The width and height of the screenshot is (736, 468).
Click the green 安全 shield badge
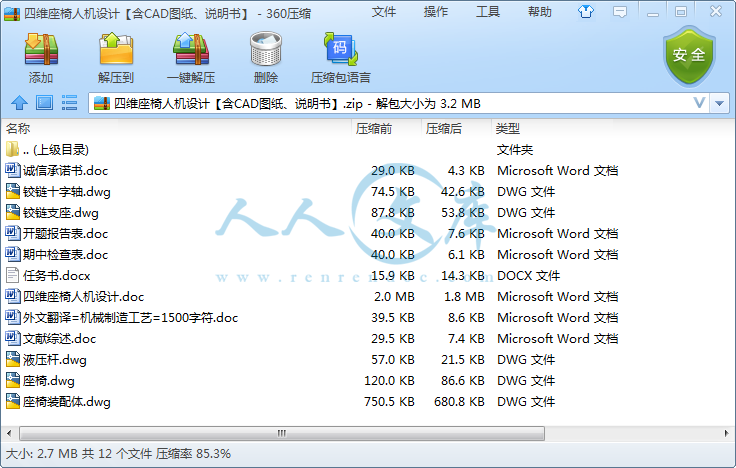tap(689, 56)
